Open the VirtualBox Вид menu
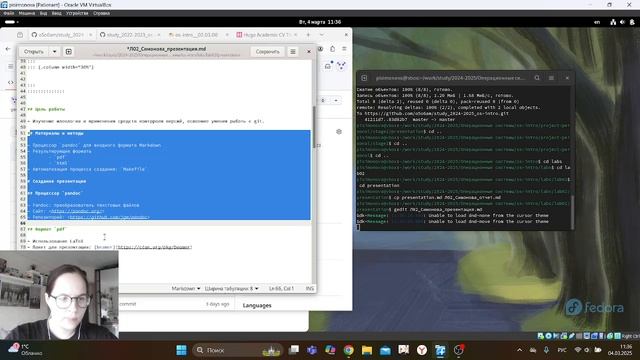 click(x=43, y=13)
